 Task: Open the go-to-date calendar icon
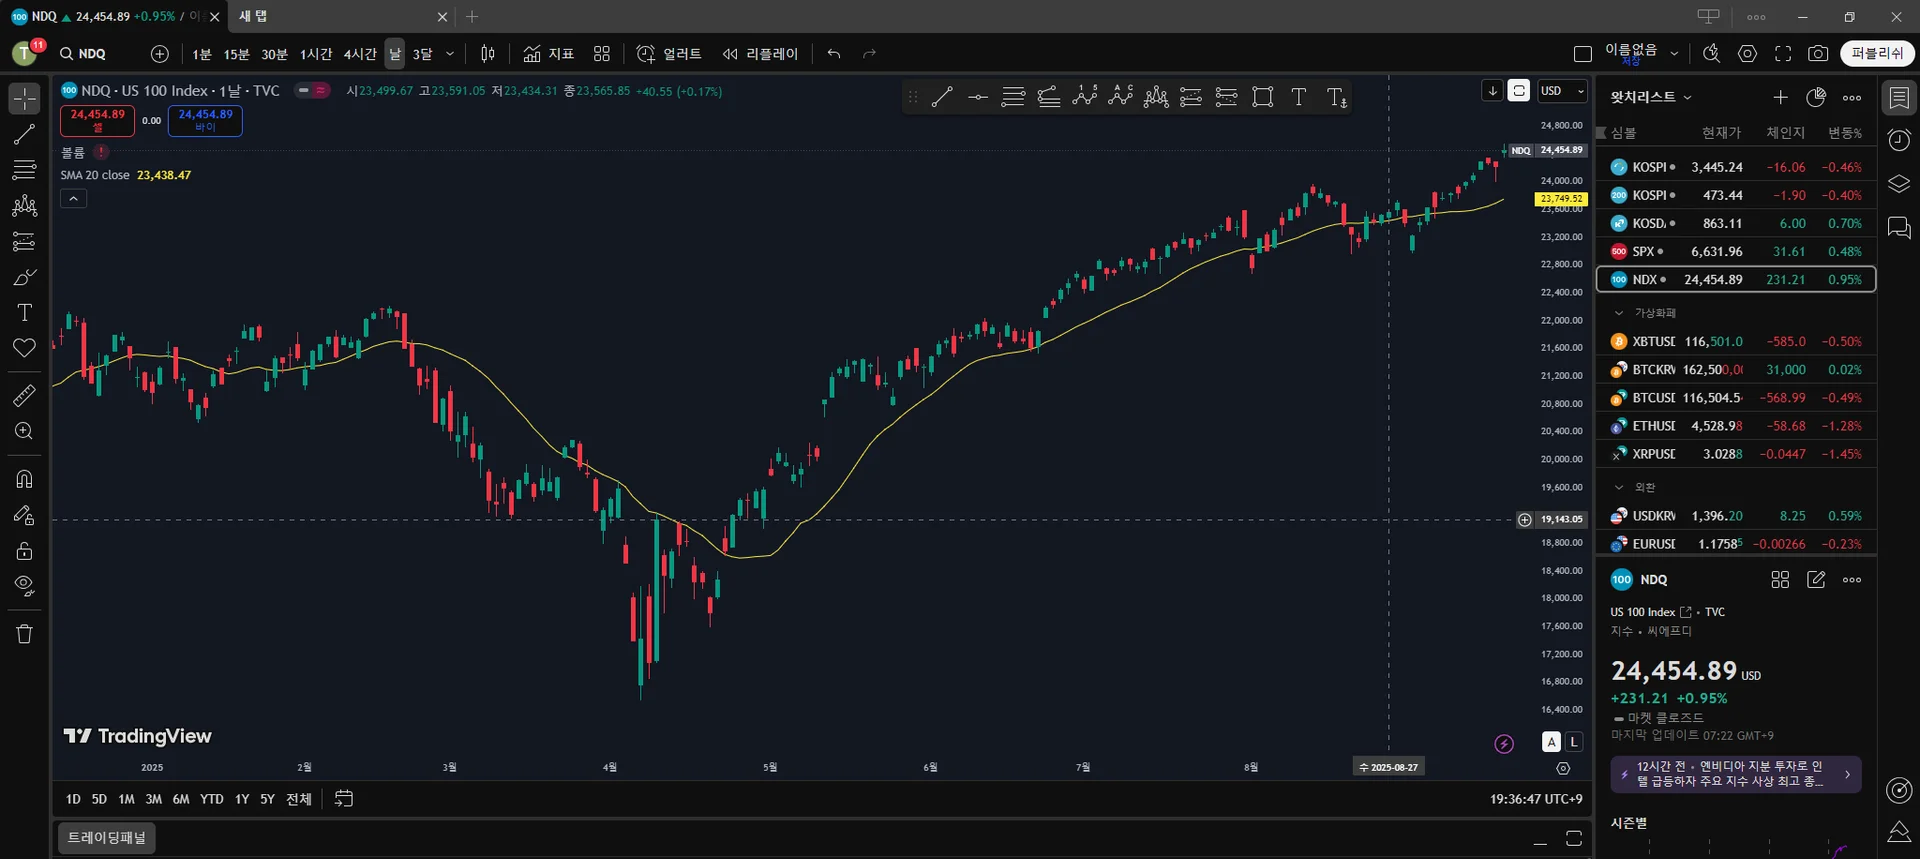(344, 799)
